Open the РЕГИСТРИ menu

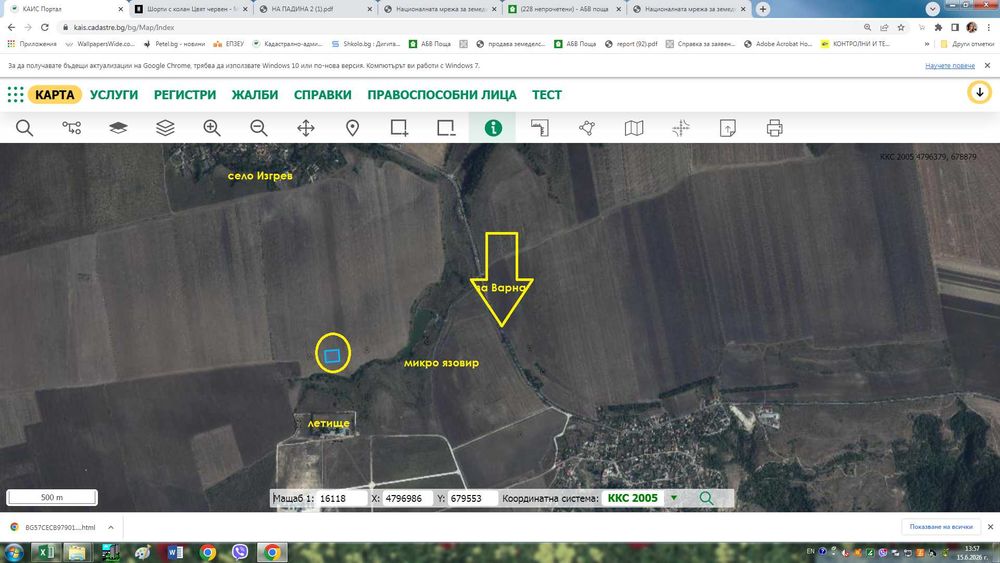(x=185, y=94)
